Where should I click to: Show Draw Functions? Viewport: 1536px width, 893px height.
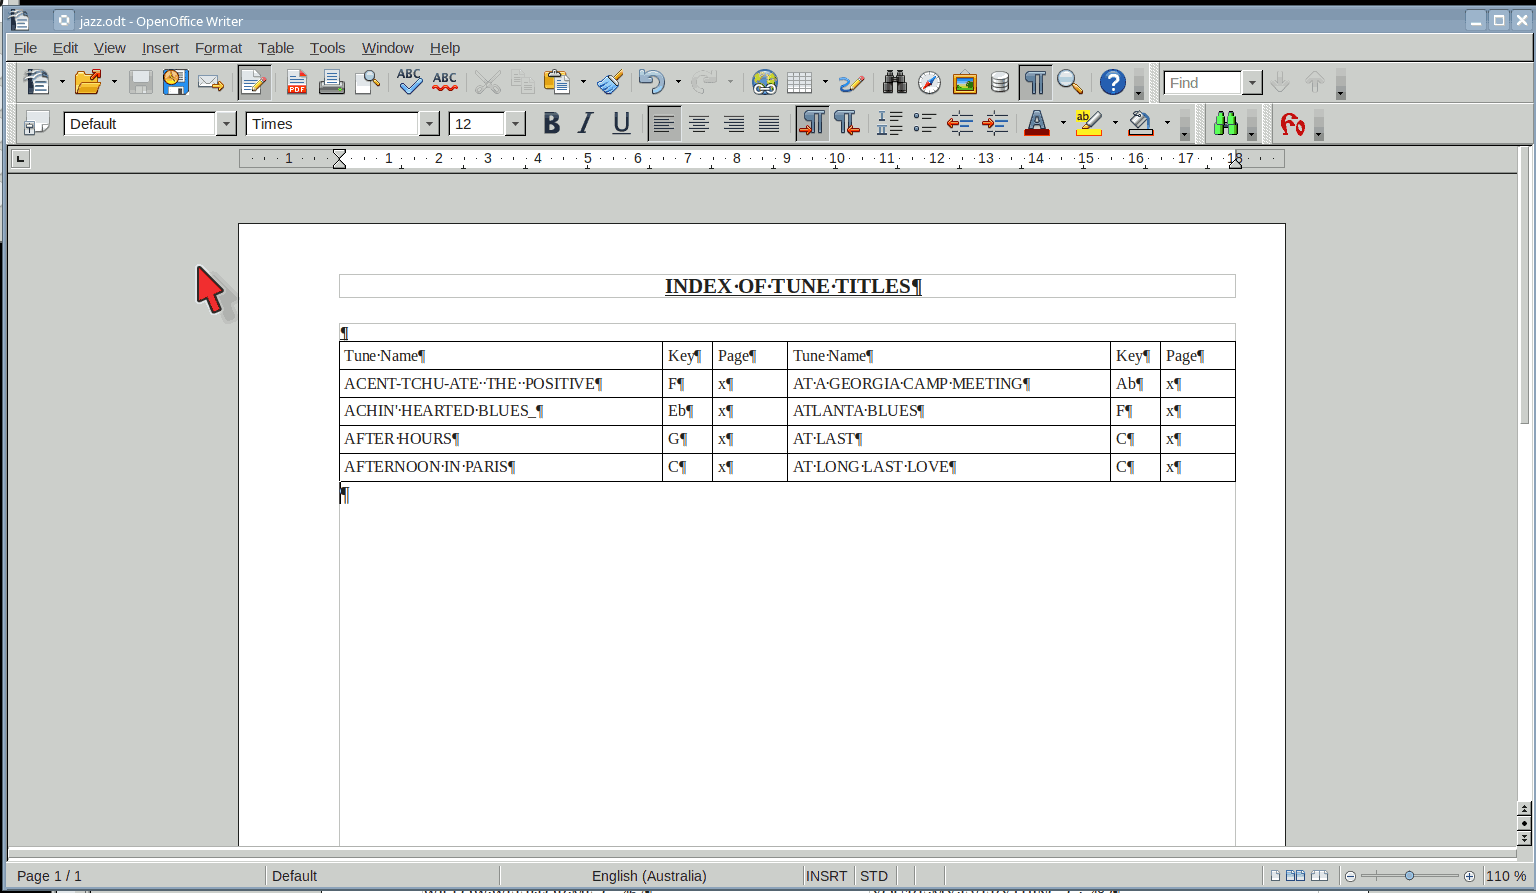coord(851,82)
